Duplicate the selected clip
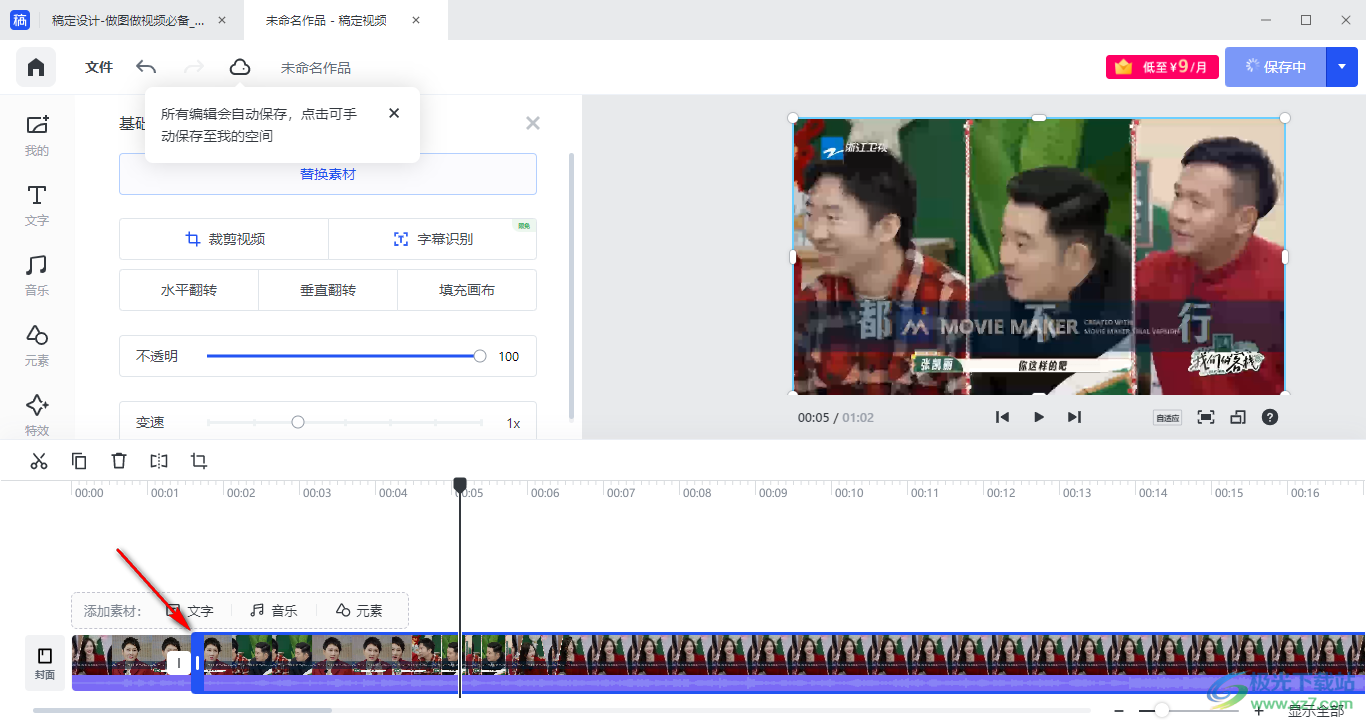 tap(79, 461)
